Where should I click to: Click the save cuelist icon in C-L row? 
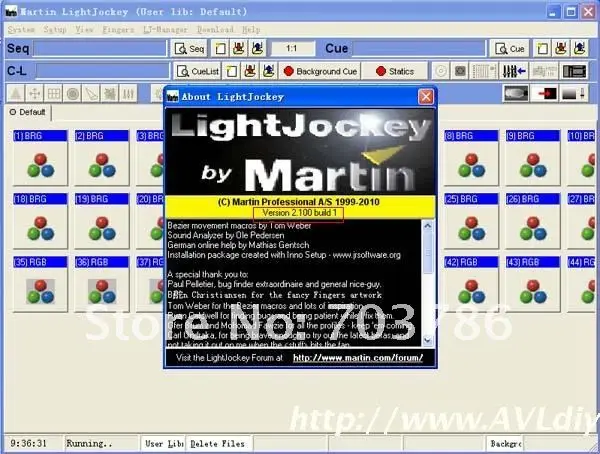(250, 71)
